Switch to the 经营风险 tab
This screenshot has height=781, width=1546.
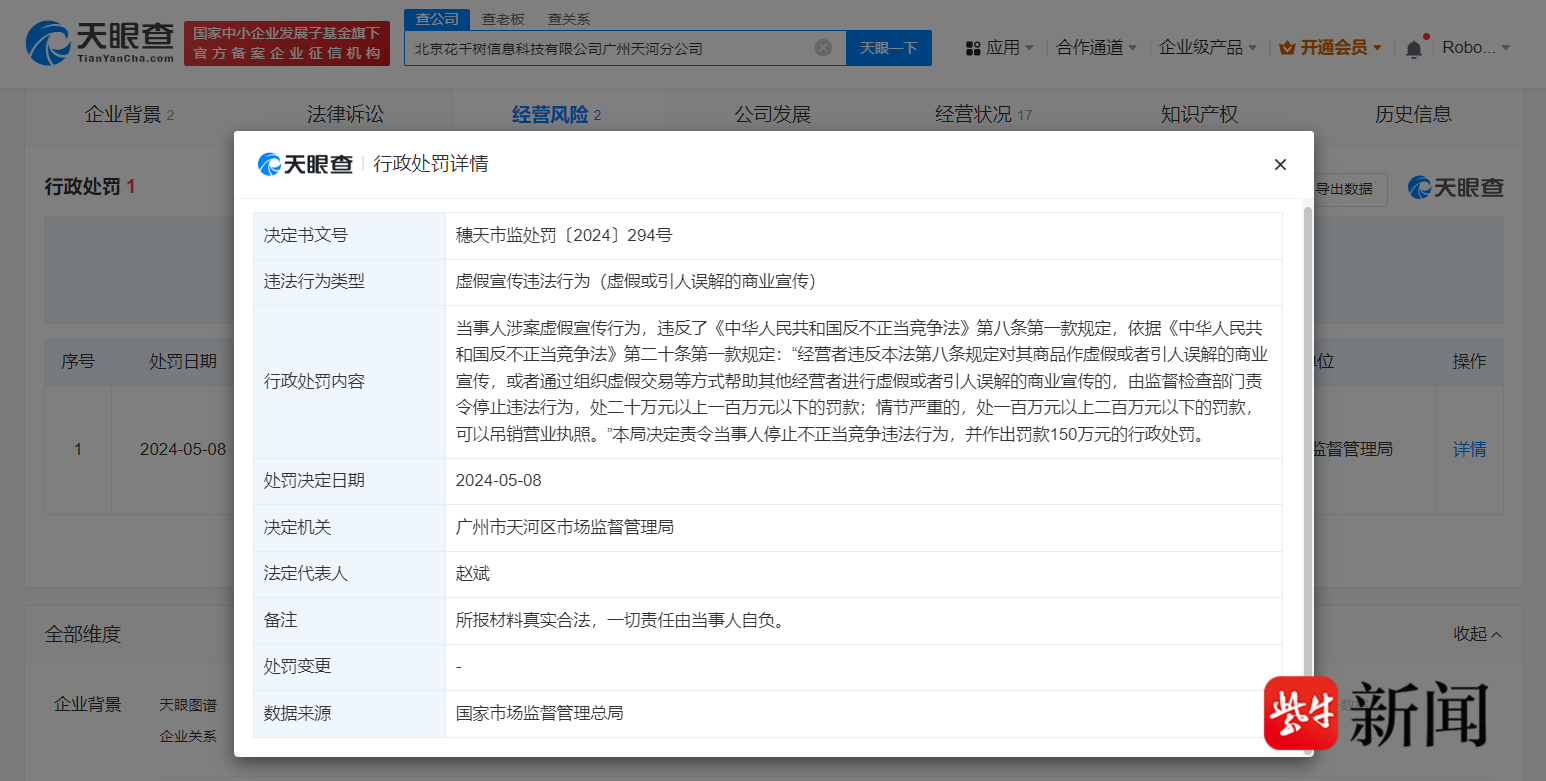point(557,114)
